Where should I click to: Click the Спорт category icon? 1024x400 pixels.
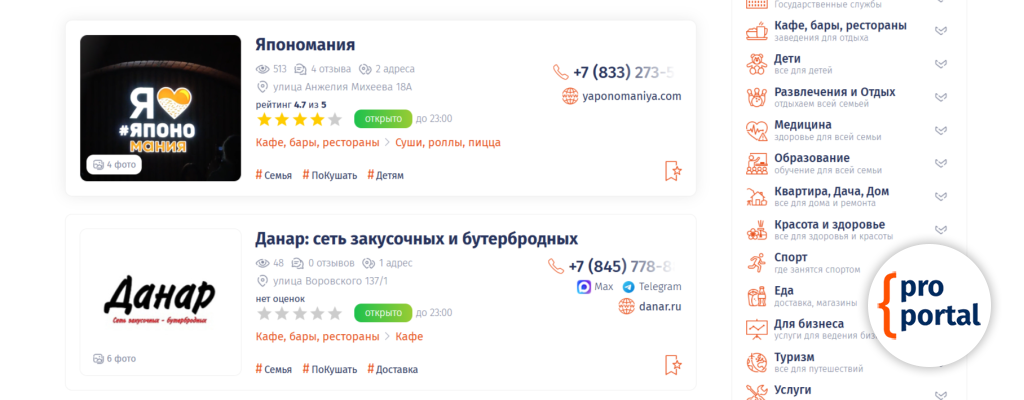(x=757, y=263)
